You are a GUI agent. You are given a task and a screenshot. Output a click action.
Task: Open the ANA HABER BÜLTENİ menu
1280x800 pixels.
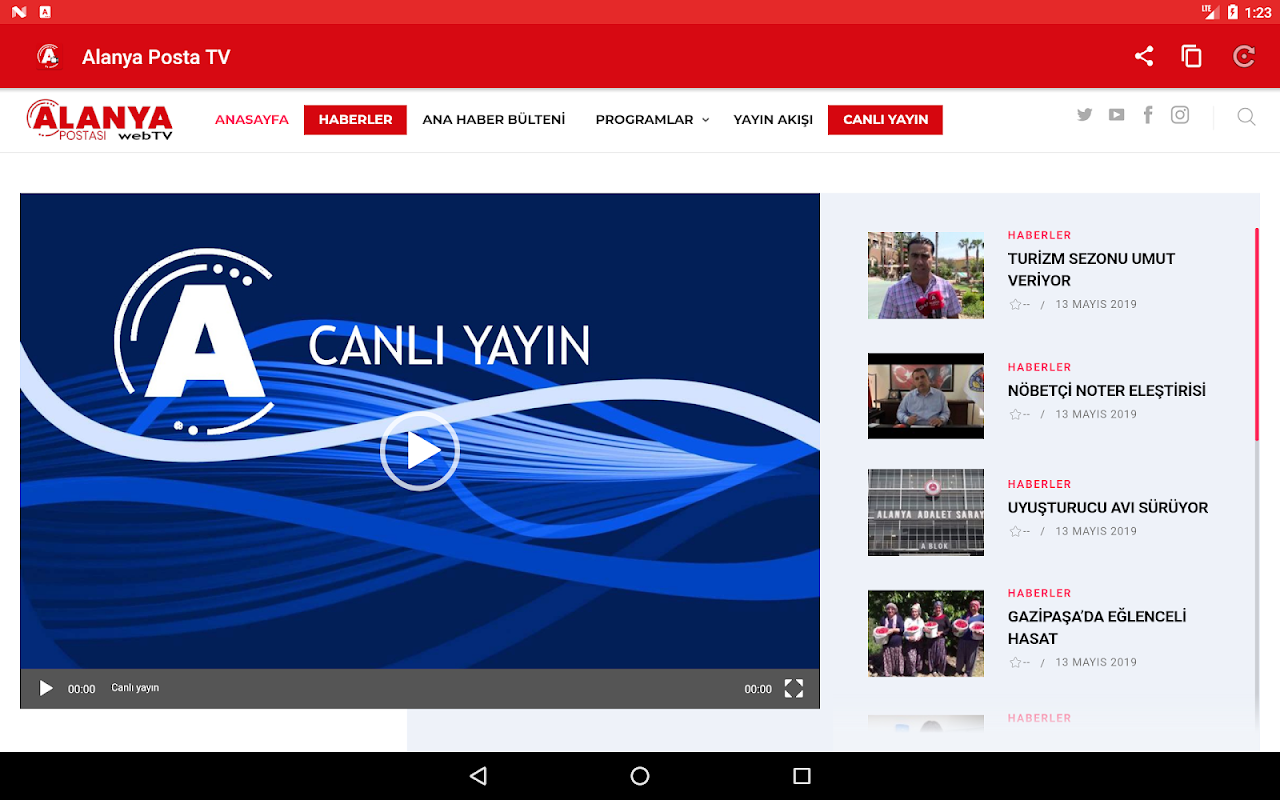point(494,120)
